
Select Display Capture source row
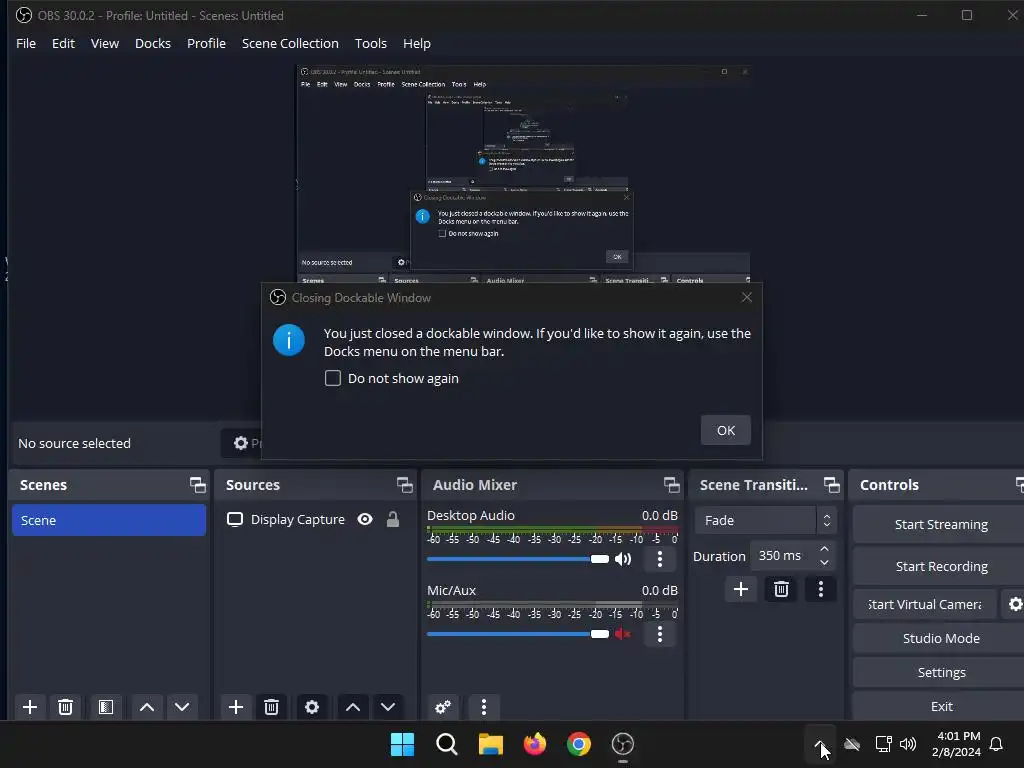point(313,519)
